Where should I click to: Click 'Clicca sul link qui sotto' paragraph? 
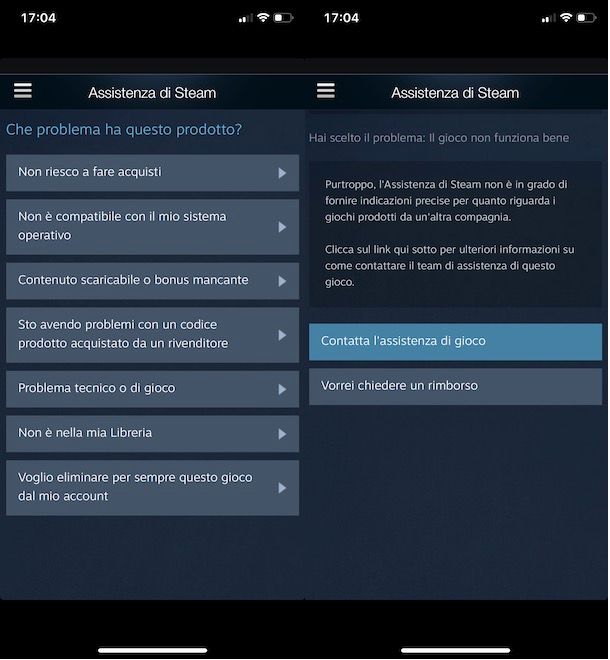pos(449,266)
